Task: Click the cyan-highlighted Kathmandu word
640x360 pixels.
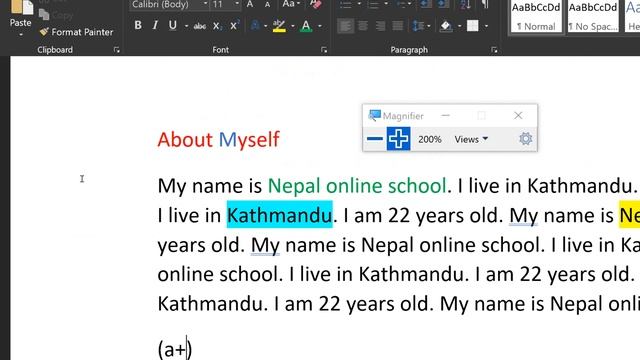Action: tap(280, 215)
